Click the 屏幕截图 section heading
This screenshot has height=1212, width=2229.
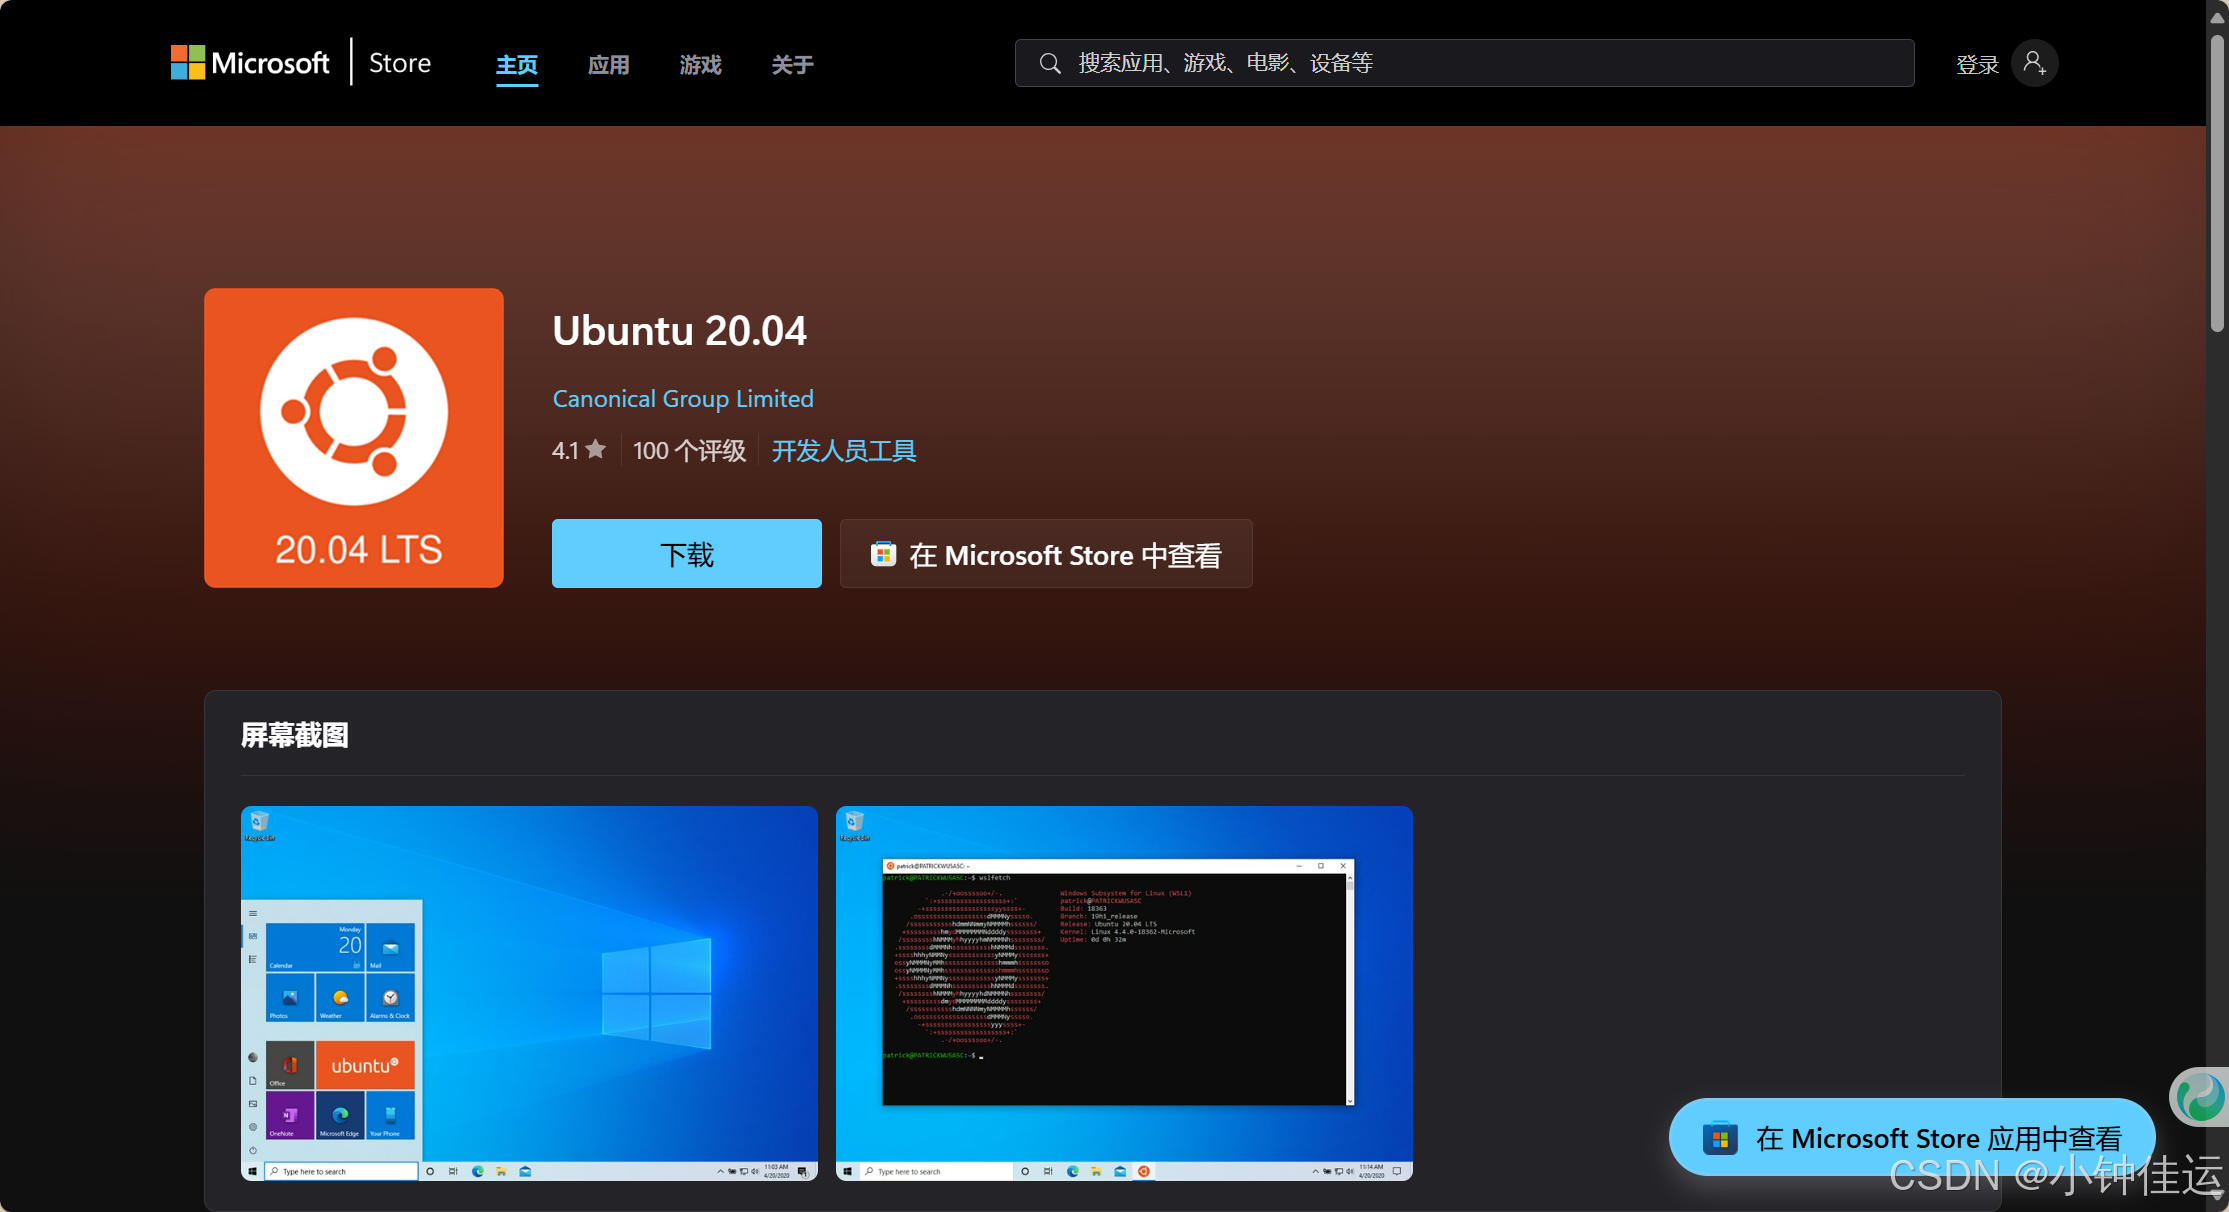coord(295,736)
